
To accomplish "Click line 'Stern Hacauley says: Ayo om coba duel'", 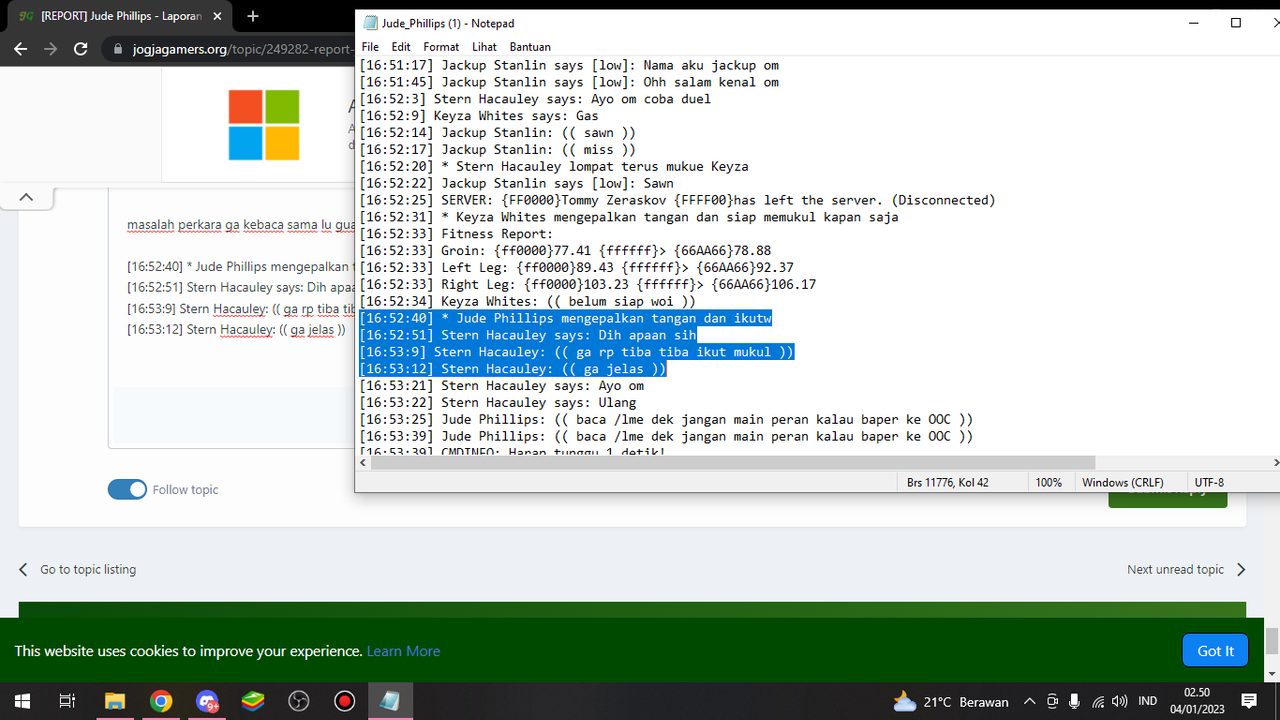I will point(535,99).
